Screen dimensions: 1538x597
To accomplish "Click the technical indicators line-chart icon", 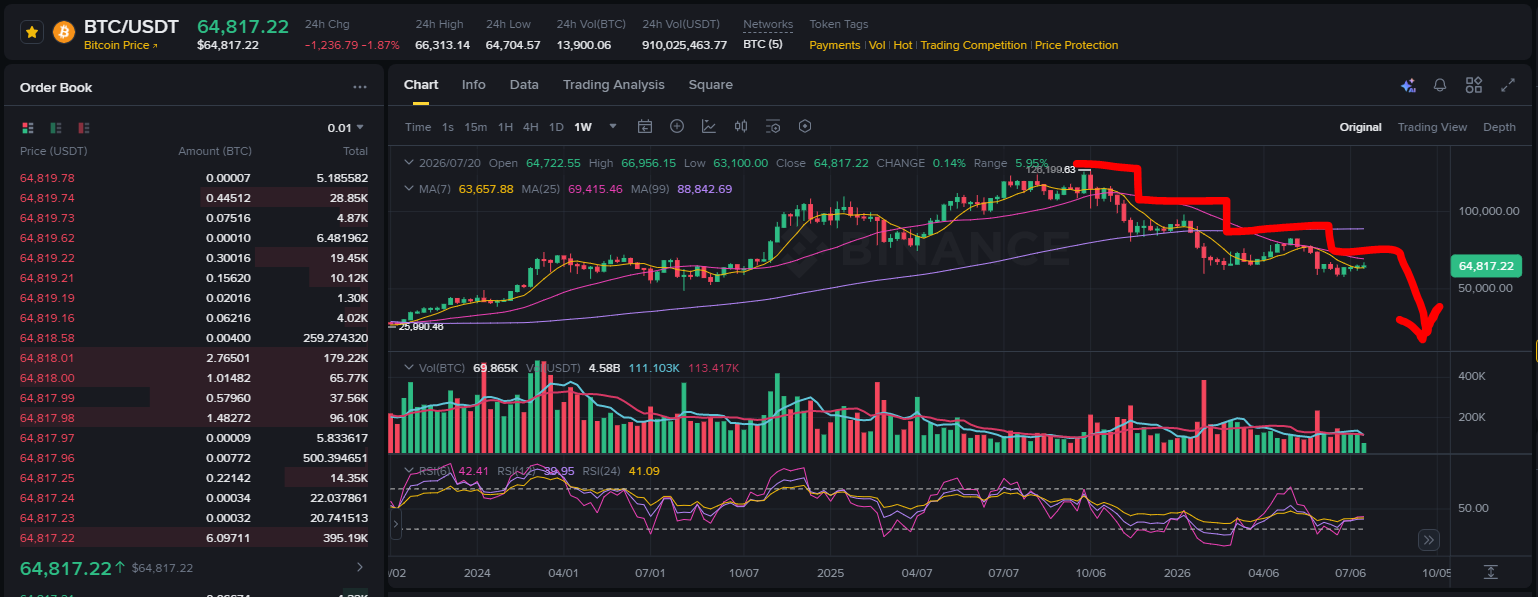I will (709, 127).
